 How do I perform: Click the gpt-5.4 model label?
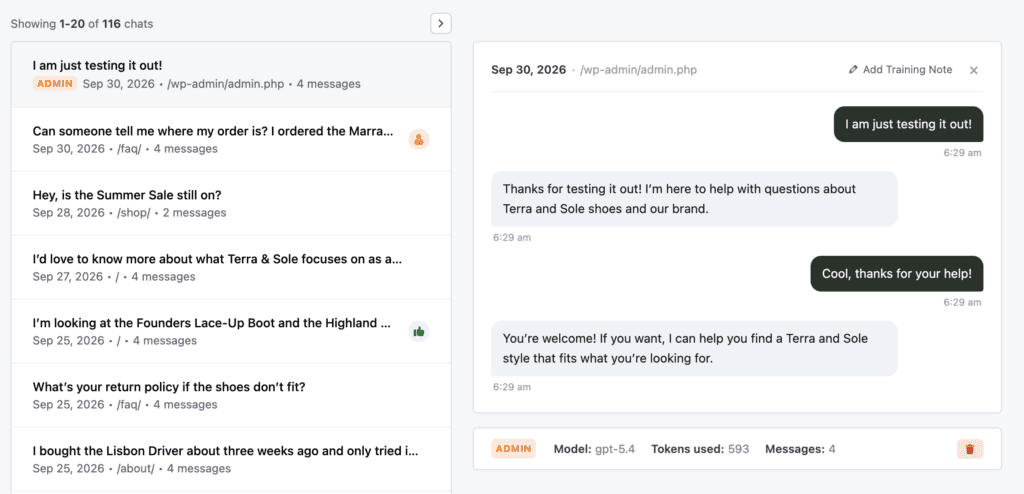click(x=615, y=449)
